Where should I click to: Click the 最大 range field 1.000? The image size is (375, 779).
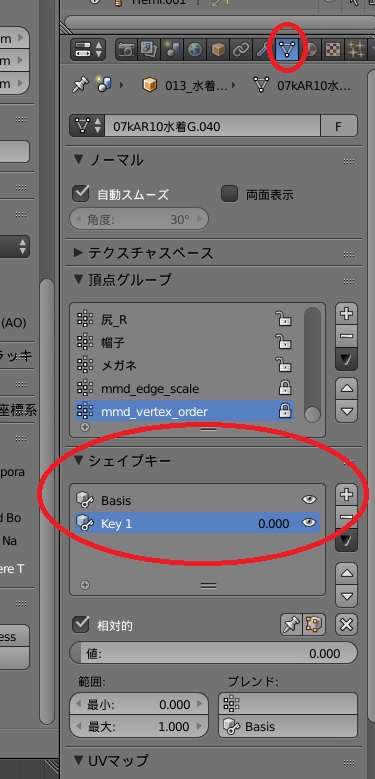click(139, 726)
